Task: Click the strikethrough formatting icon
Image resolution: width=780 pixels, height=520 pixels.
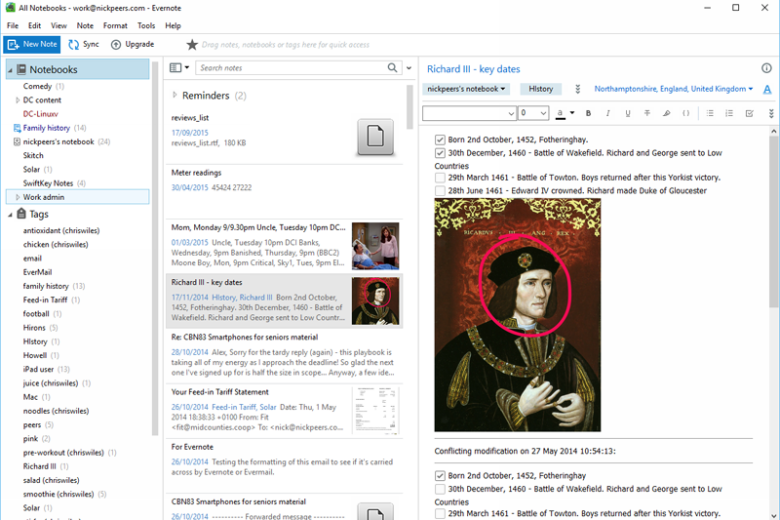Action: (x=647, y=113)
